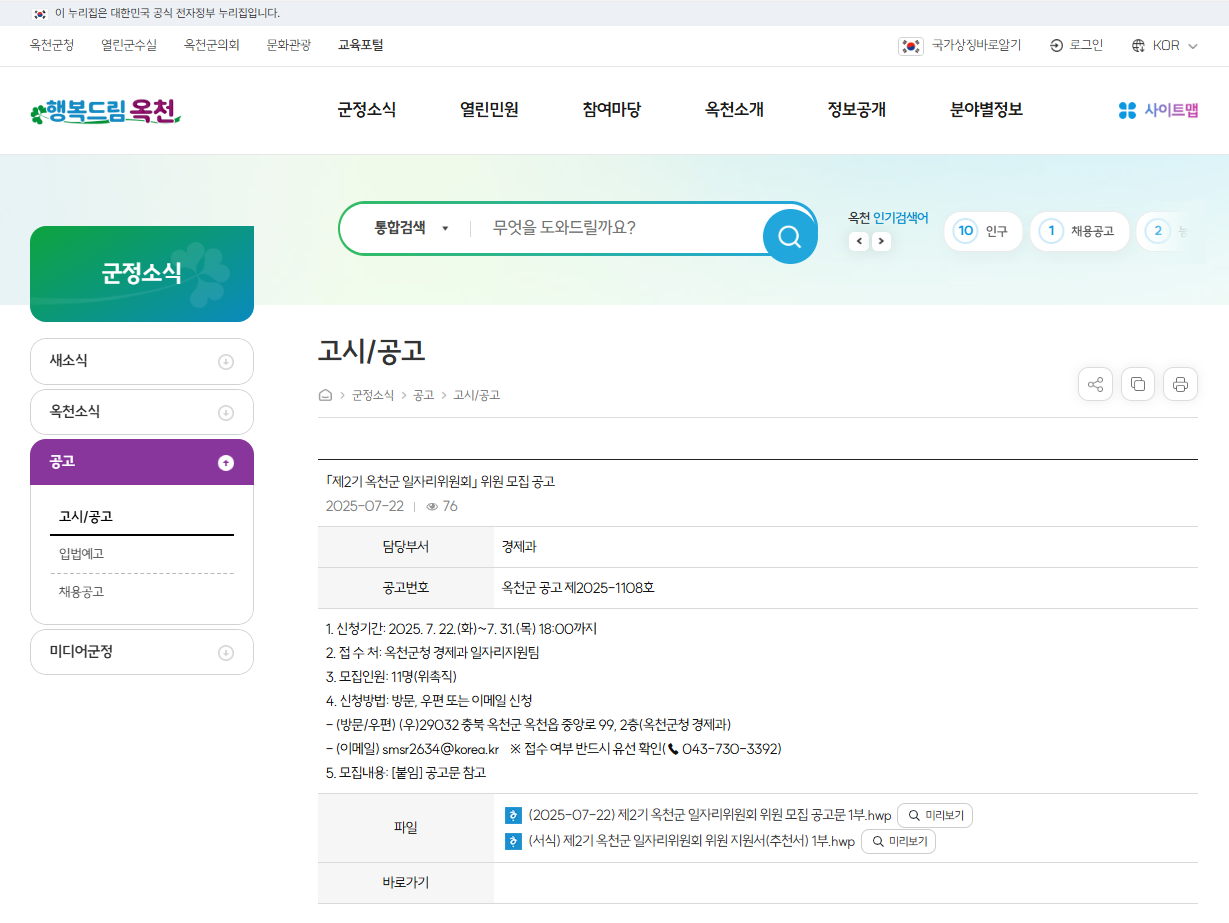Show next popular search keyword
The width and height of the screenshot is (1229, 923).
point(881,241)
